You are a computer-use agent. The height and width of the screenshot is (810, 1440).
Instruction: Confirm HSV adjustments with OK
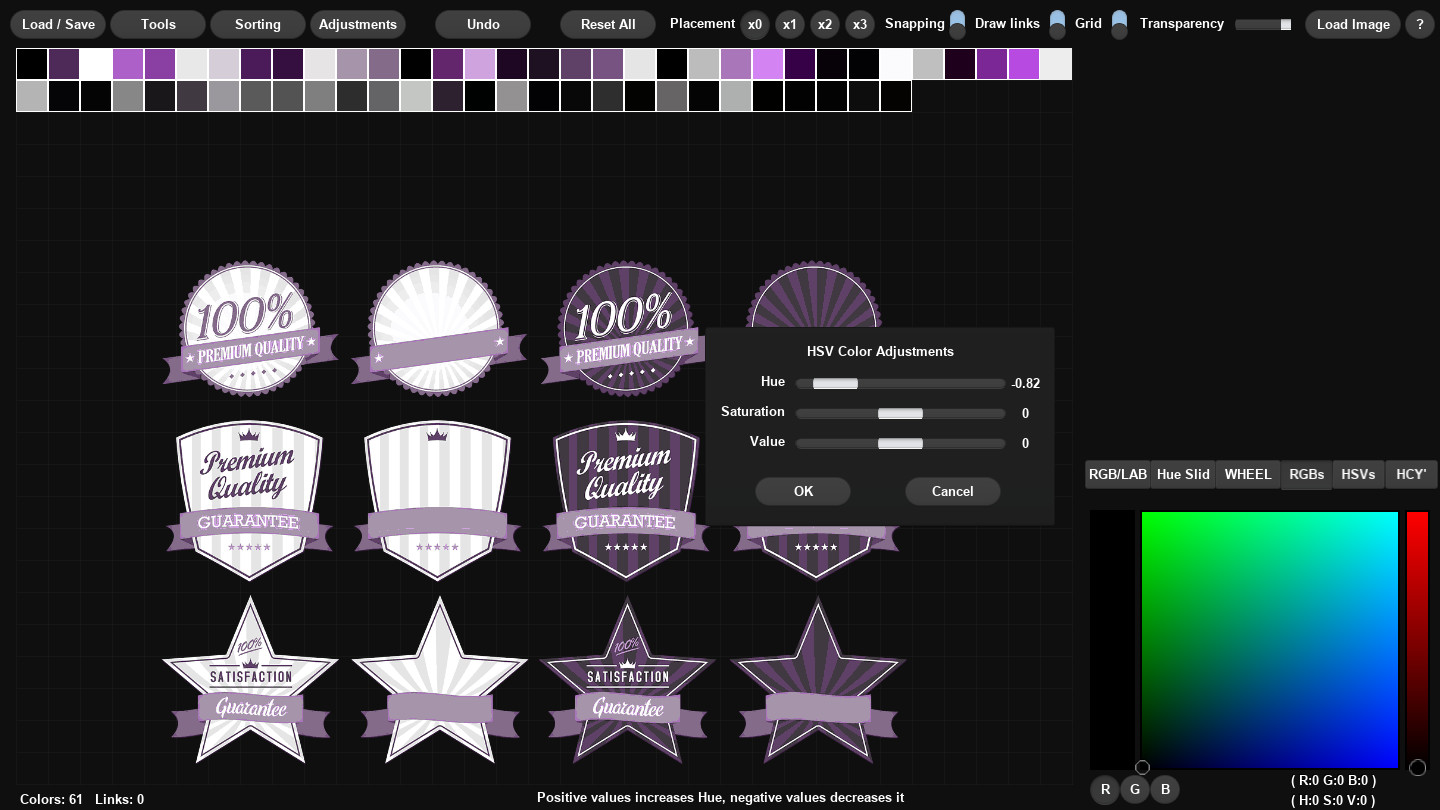tap(803, 491)
